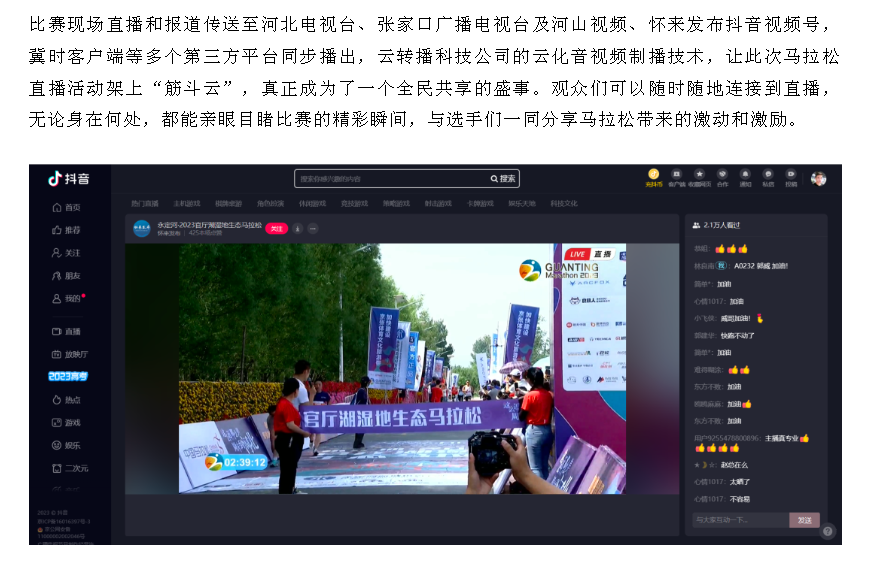Click the 搜索 search button
The image size is (878, 562).
click(504, 179)
